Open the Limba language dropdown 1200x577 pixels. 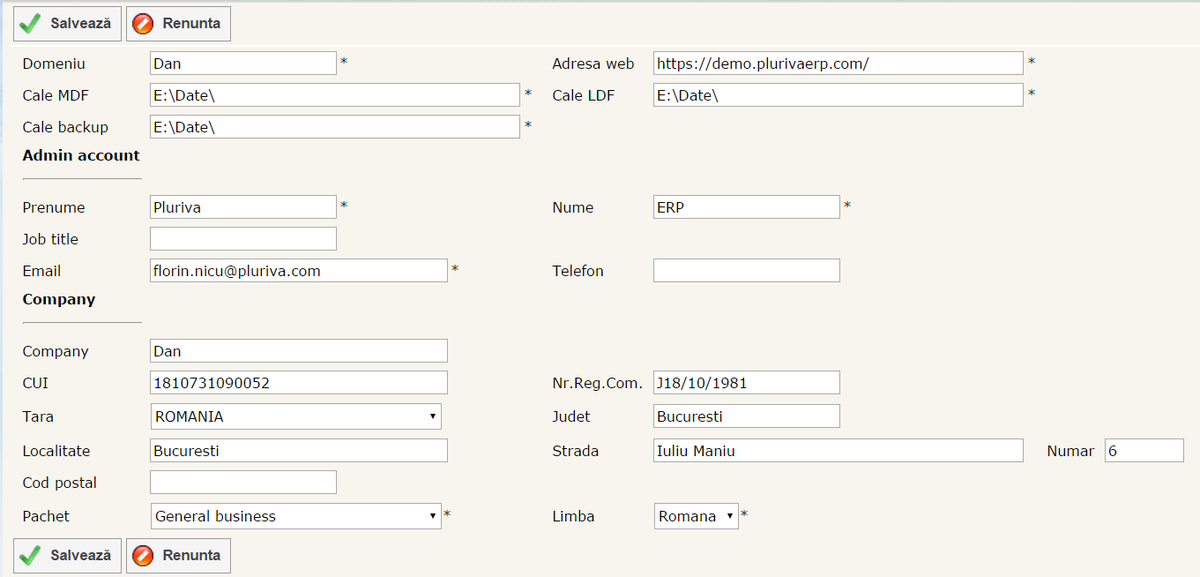pyautogui.click(x=696, y=516)
